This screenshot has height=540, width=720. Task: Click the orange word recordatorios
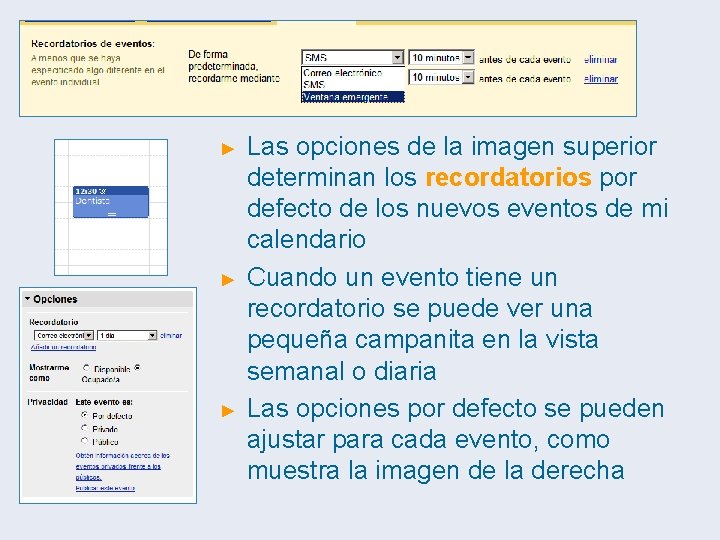[508, 177]
